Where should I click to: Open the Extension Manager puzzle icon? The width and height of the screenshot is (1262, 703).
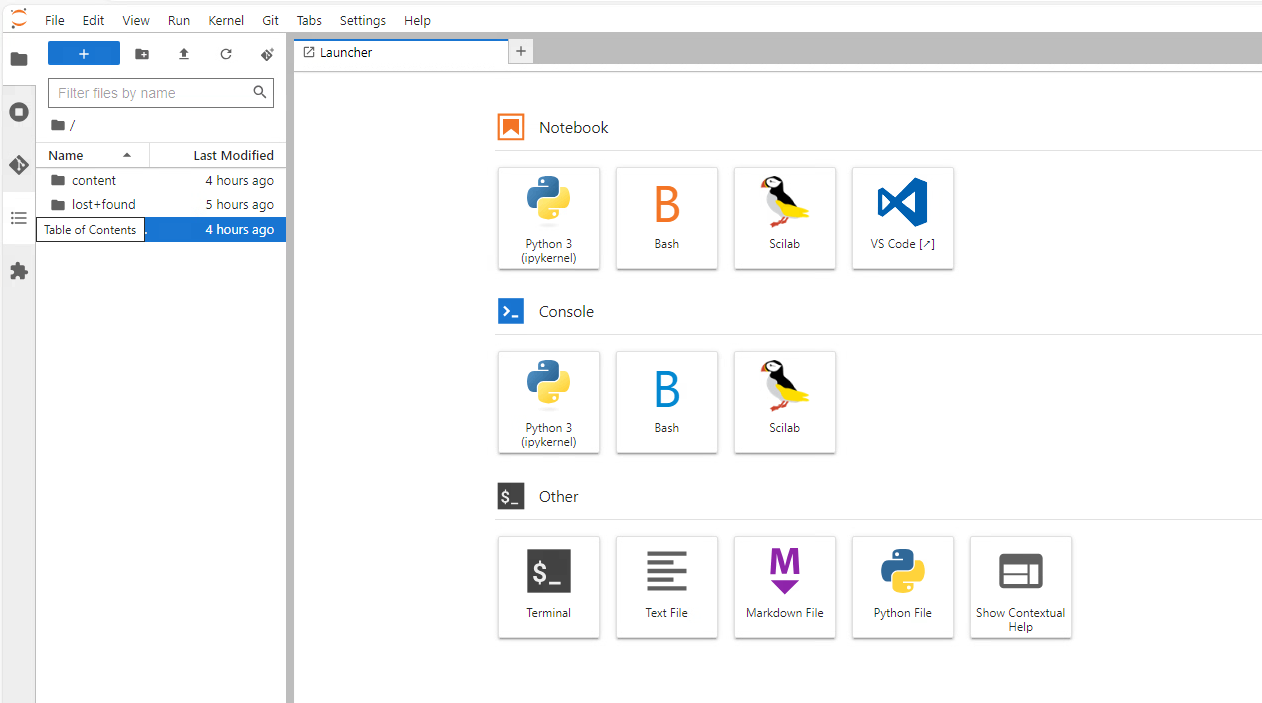click(x=19, y=271)
